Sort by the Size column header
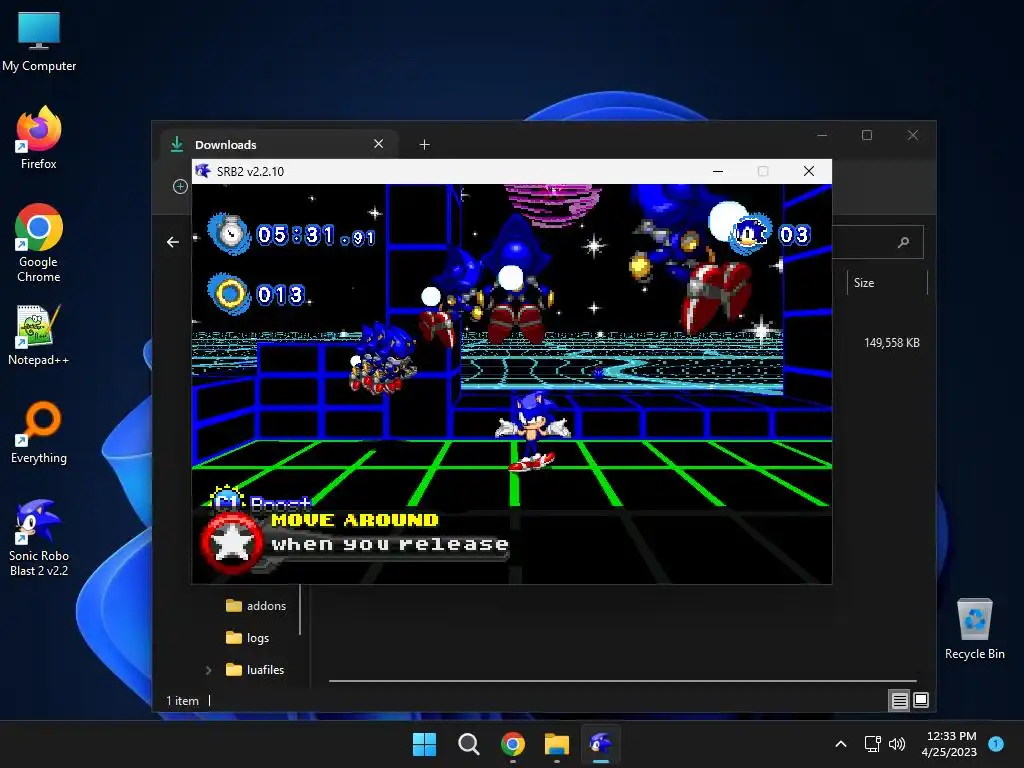1024x768 pixels. pyautogui.click(x=887, y=283)
